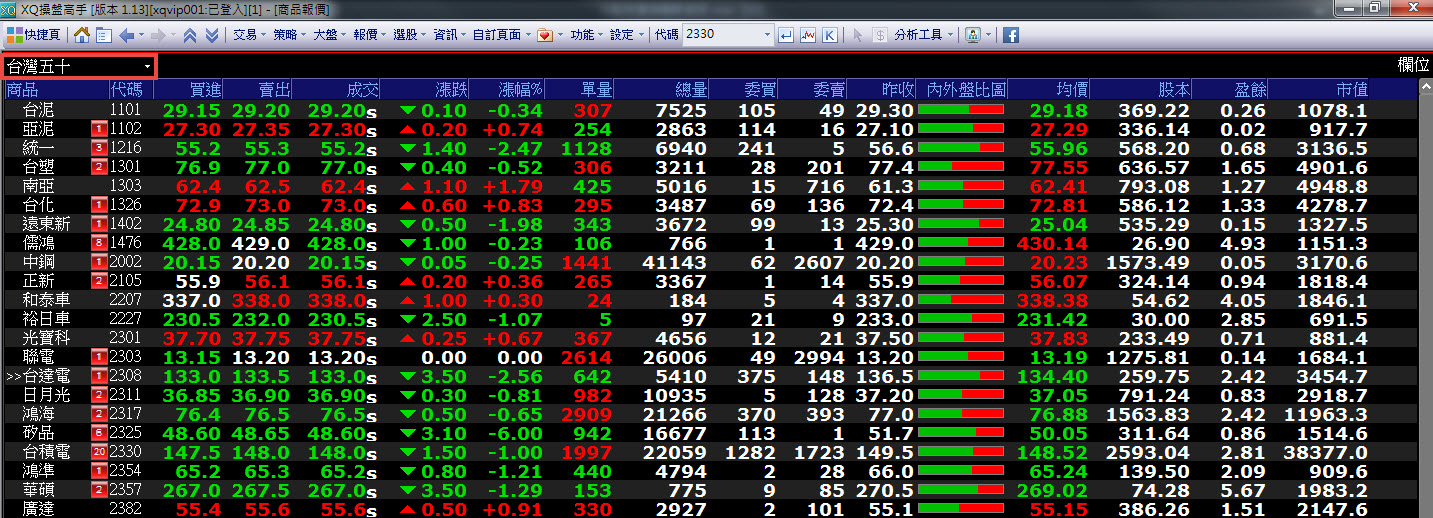The image size is (1433, 518).
Task: Open the 自訂頁面 menu
Action: (x=501, y=34)
